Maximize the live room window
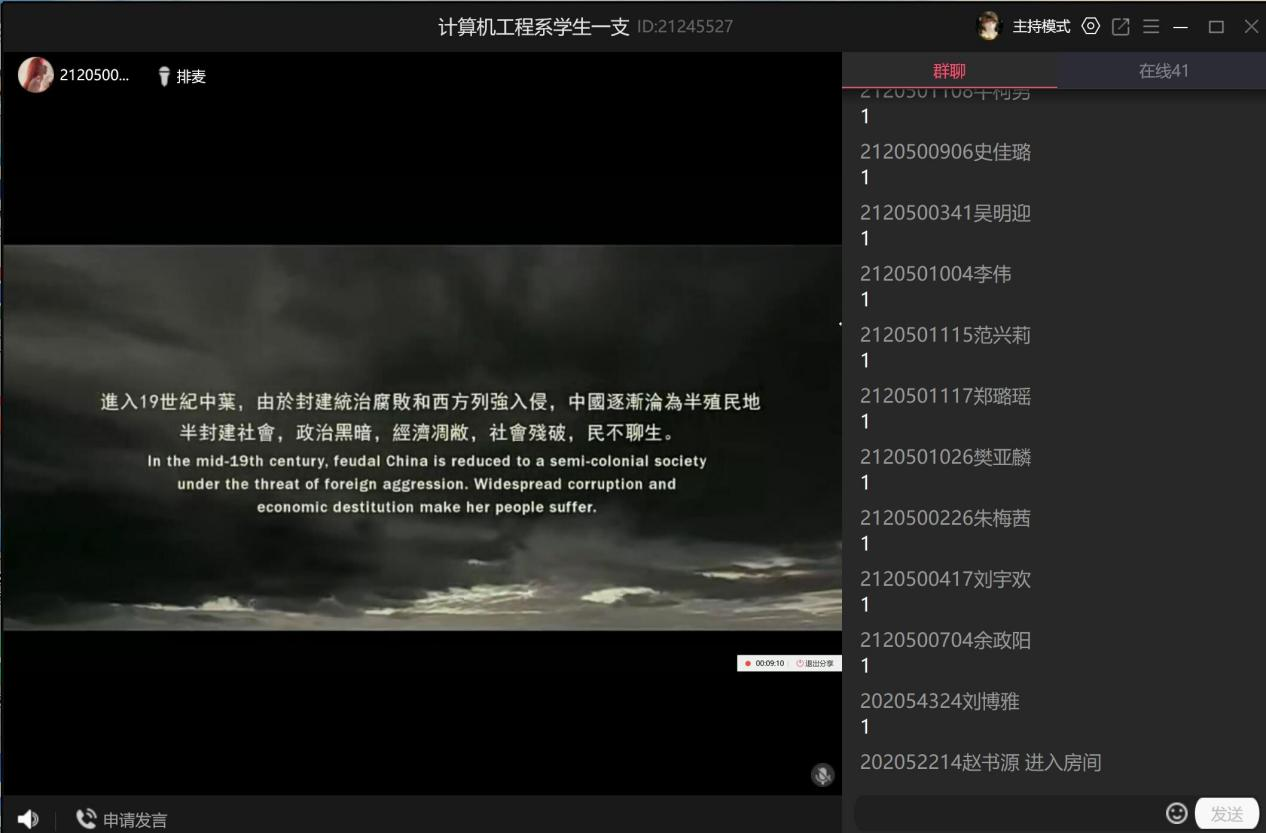 1216,27
